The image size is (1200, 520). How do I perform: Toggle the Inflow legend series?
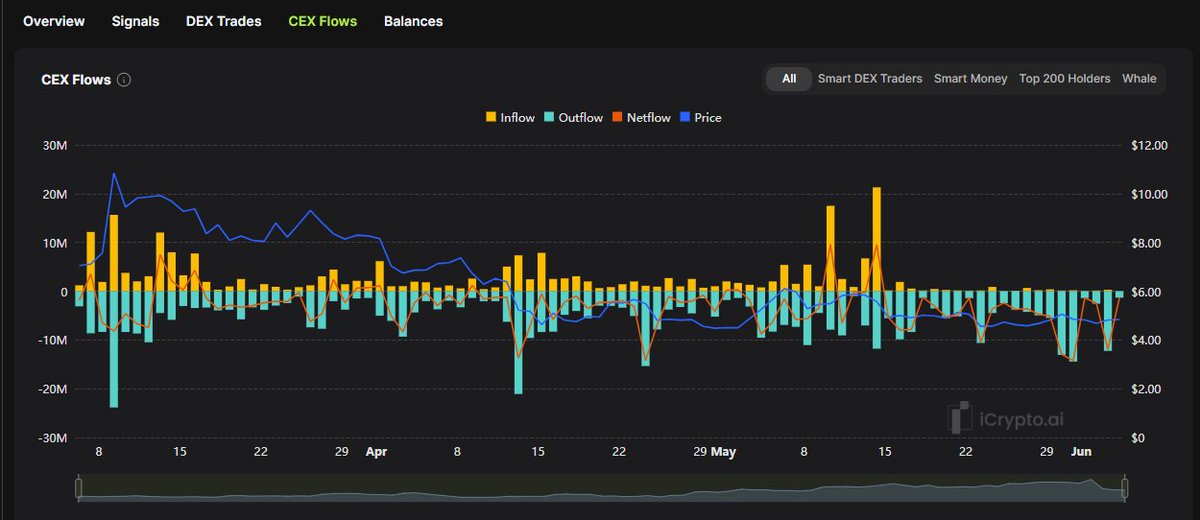coord(510,117)
